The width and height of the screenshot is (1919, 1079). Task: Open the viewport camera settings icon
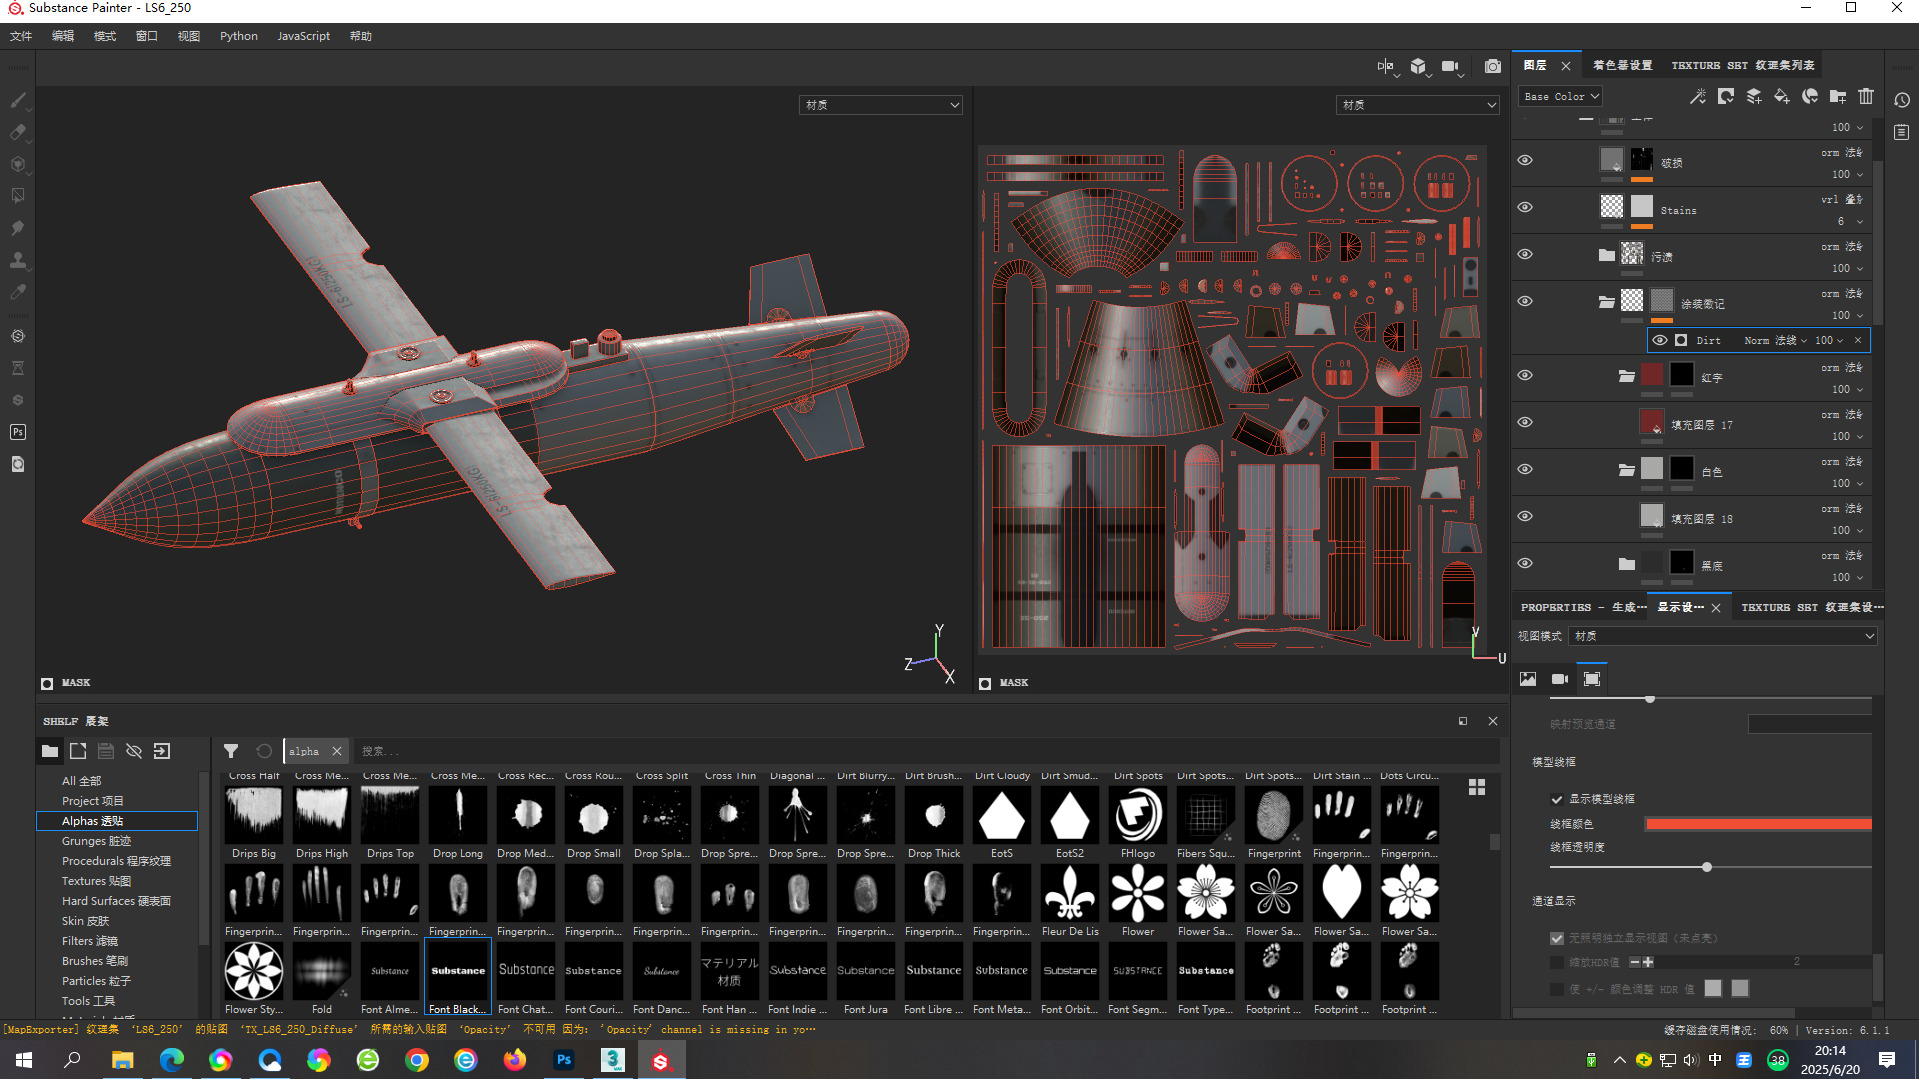coord(1451,66)
